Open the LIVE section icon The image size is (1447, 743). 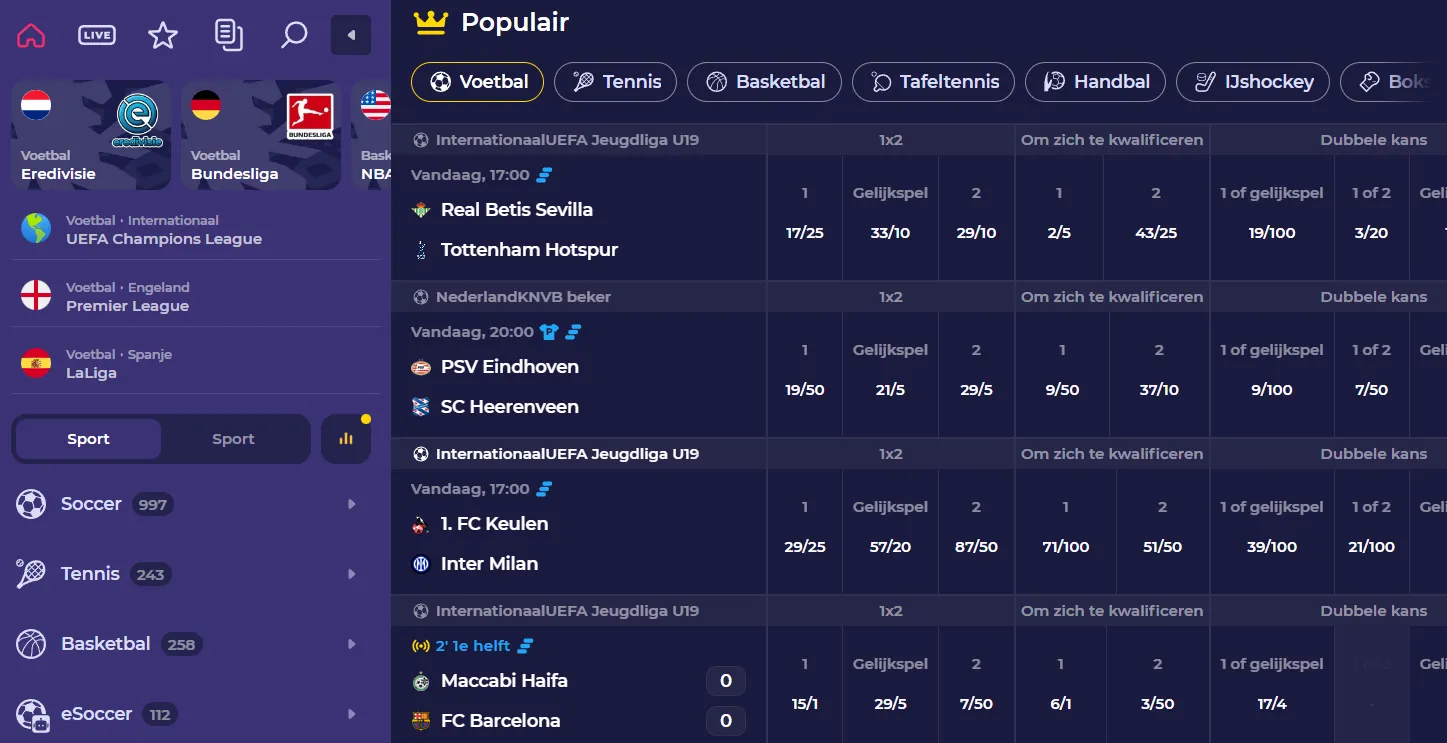click(96, 34)
